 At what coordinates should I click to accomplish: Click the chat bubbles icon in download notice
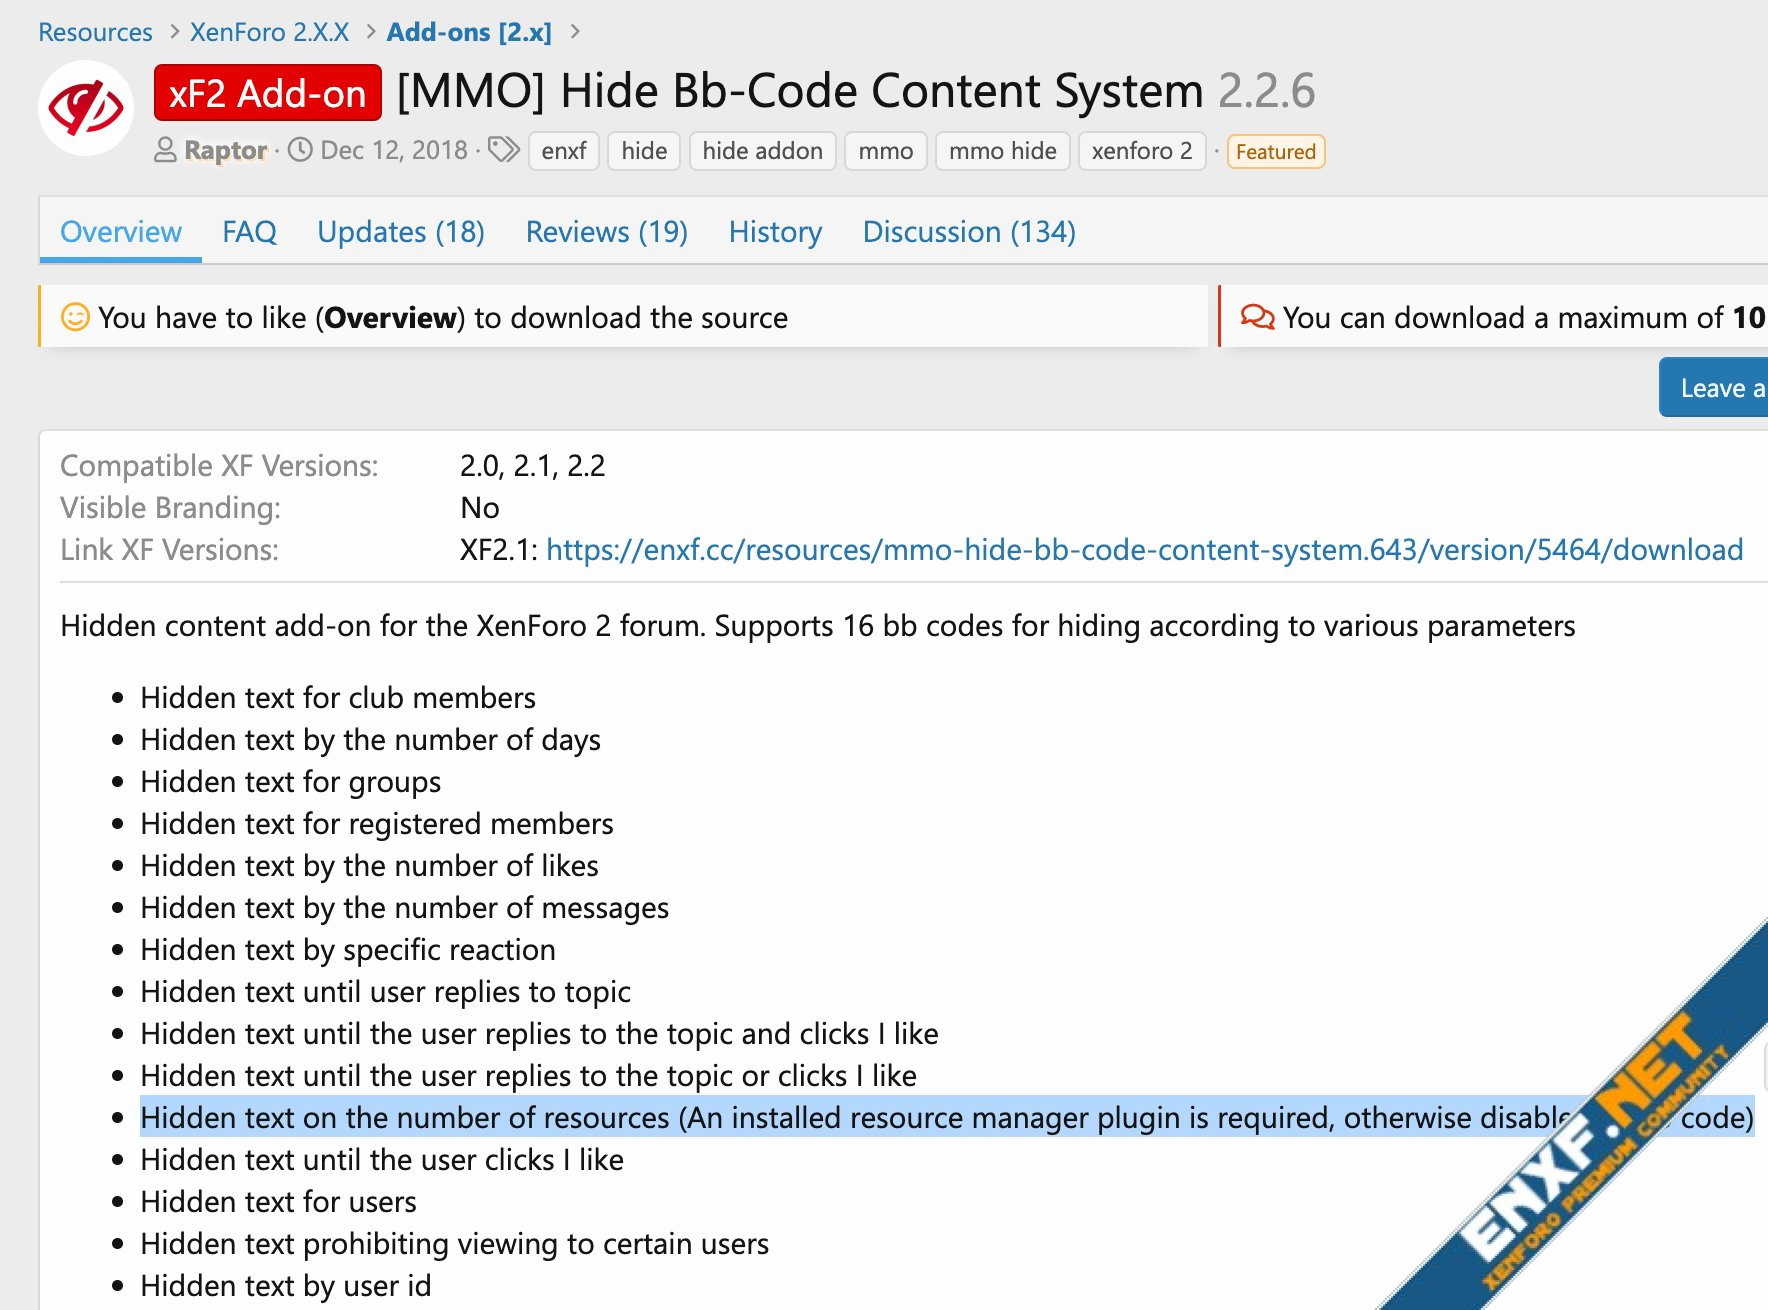click(x=1257, y=317)
